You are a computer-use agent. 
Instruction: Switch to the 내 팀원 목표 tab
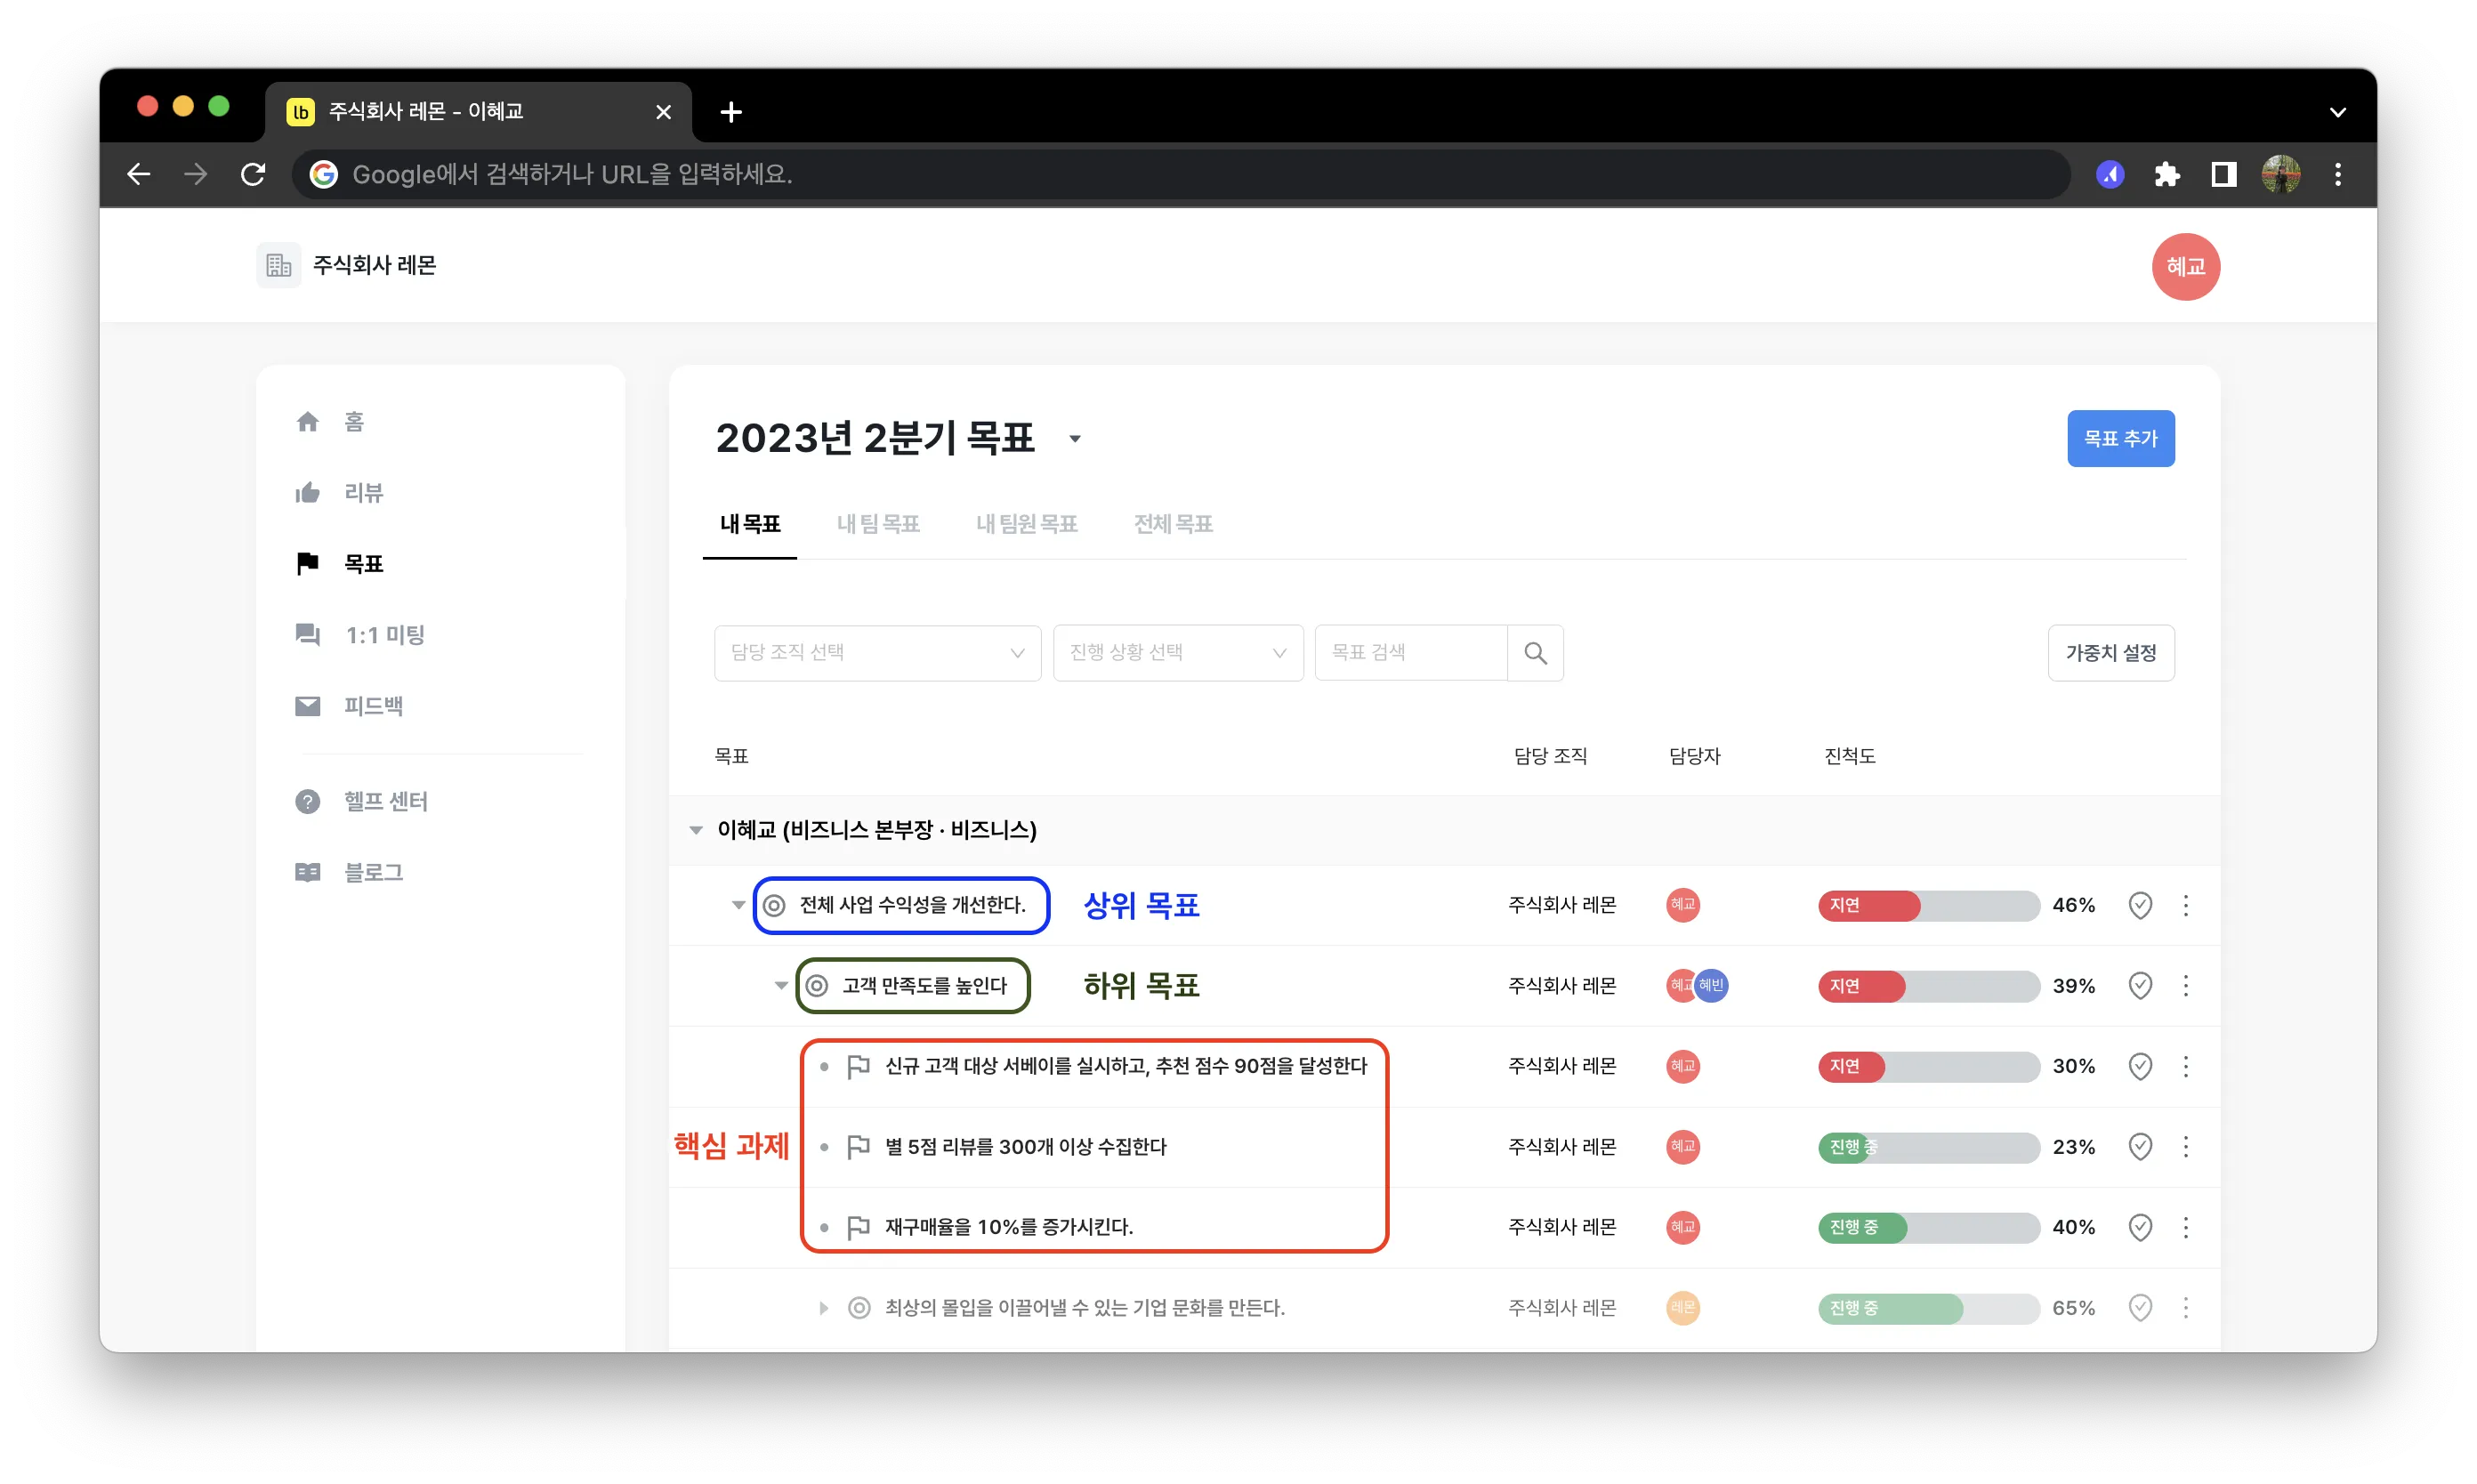click(1026, 524)
